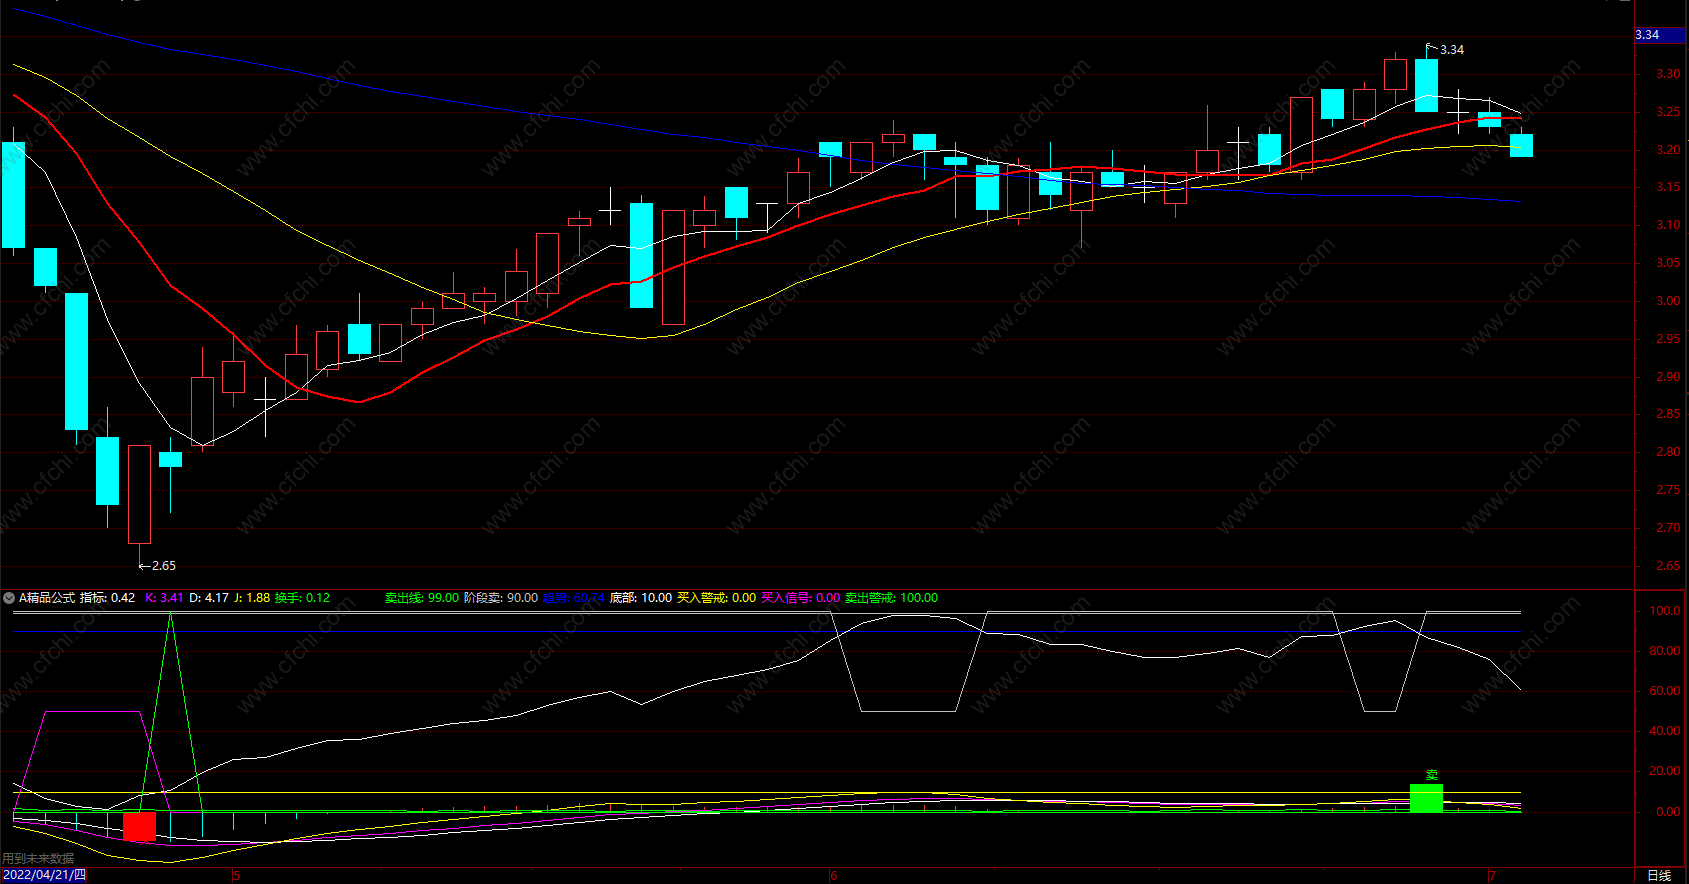Click the 3.34 high price annotation

pyautogui.click(x=1452, y=50)
